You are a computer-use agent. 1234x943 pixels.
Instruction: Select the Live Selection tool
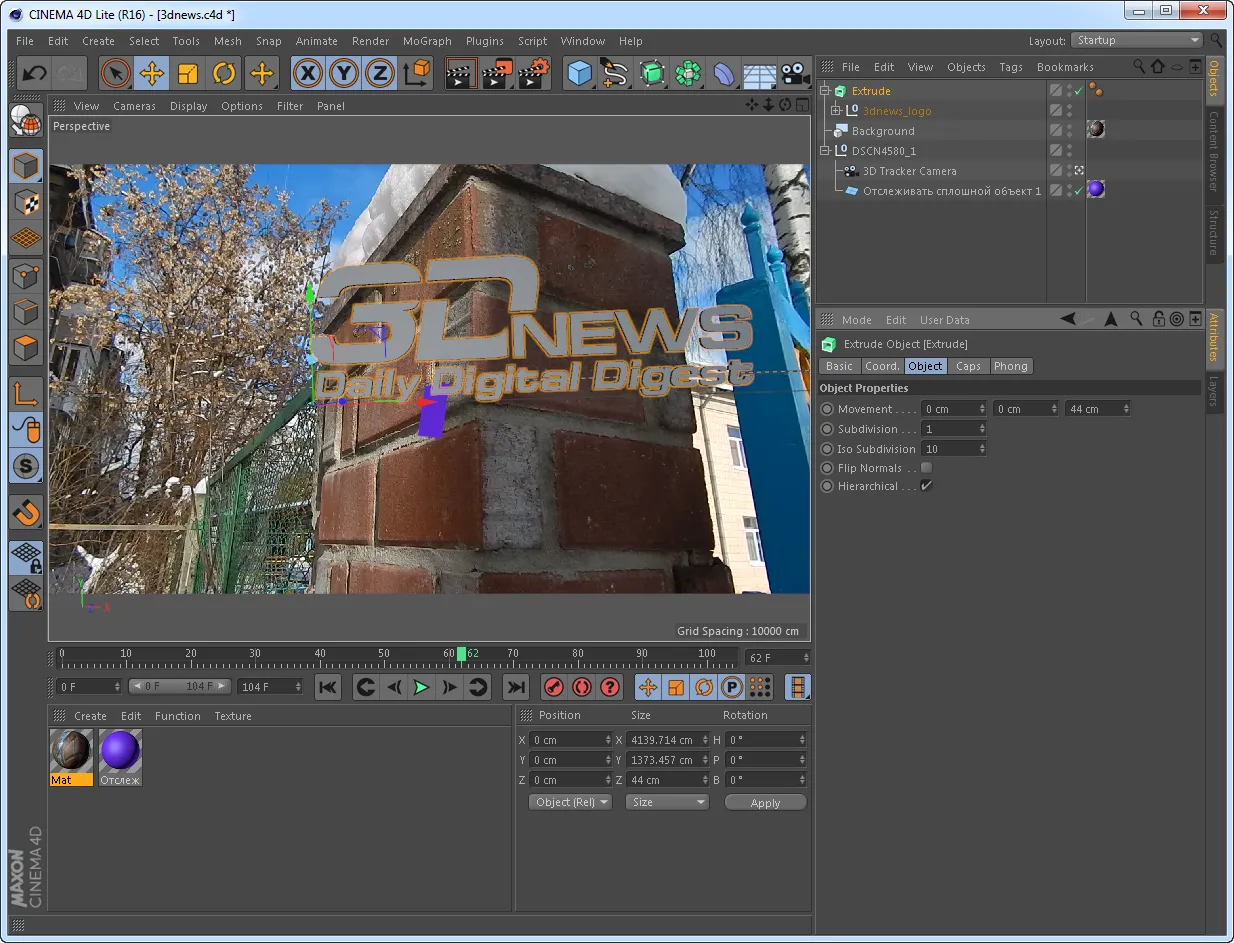[116, 73]
